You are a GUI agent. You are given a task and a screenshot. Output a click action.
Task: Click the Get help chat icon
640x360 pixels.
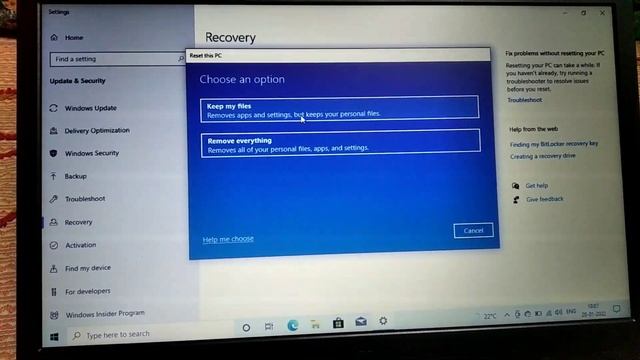point(516,186)
